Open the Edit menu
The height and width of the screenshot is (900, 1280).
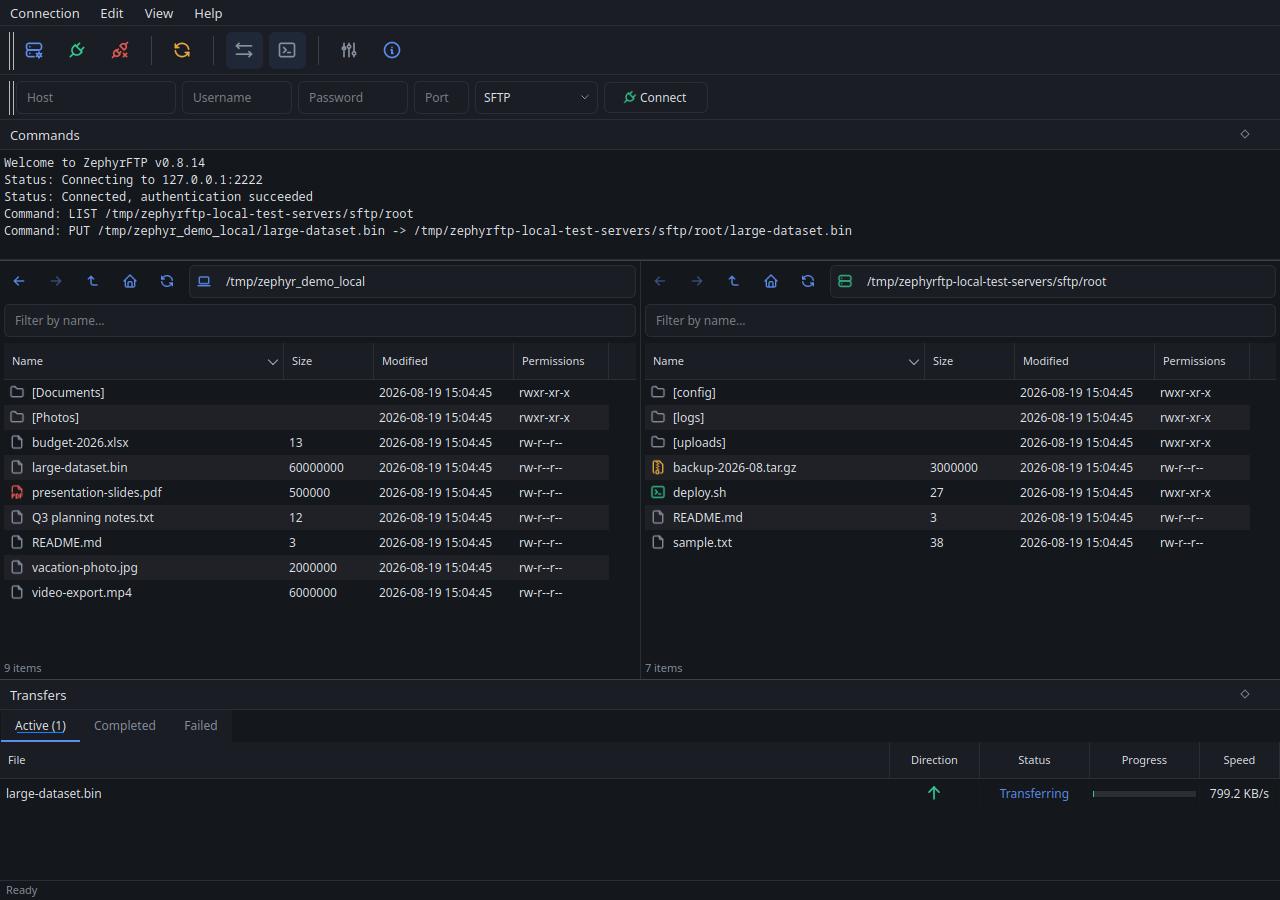click(x=112, y=13)
